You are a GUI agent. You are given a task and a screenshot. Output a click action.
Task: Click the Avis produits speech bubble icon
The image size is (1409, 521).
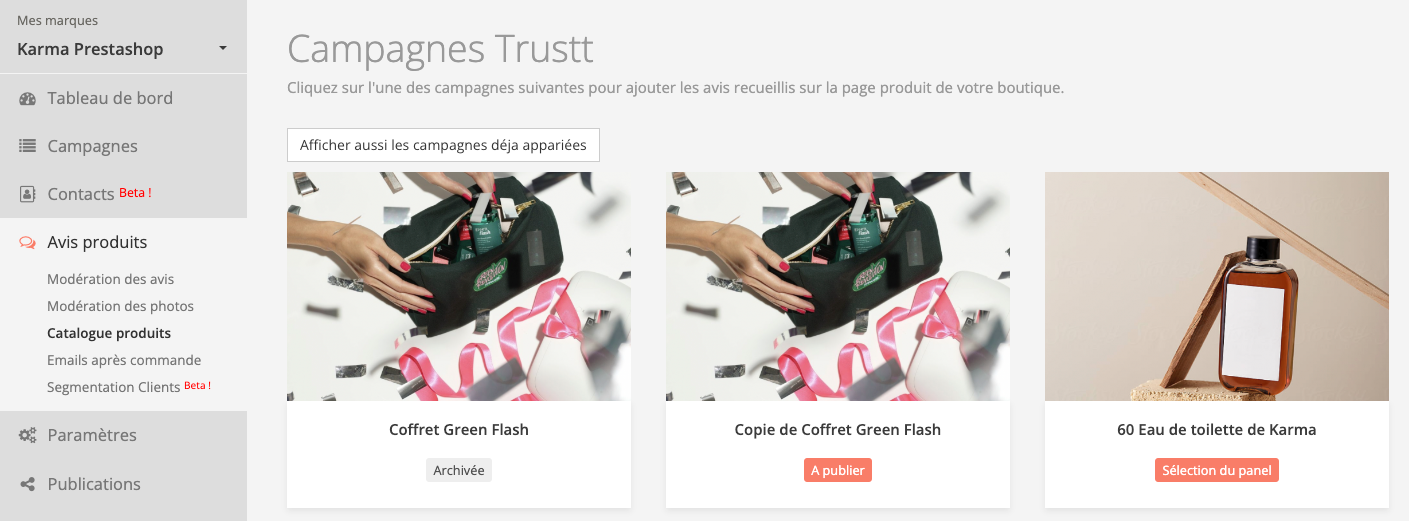(x=28, y=242)
